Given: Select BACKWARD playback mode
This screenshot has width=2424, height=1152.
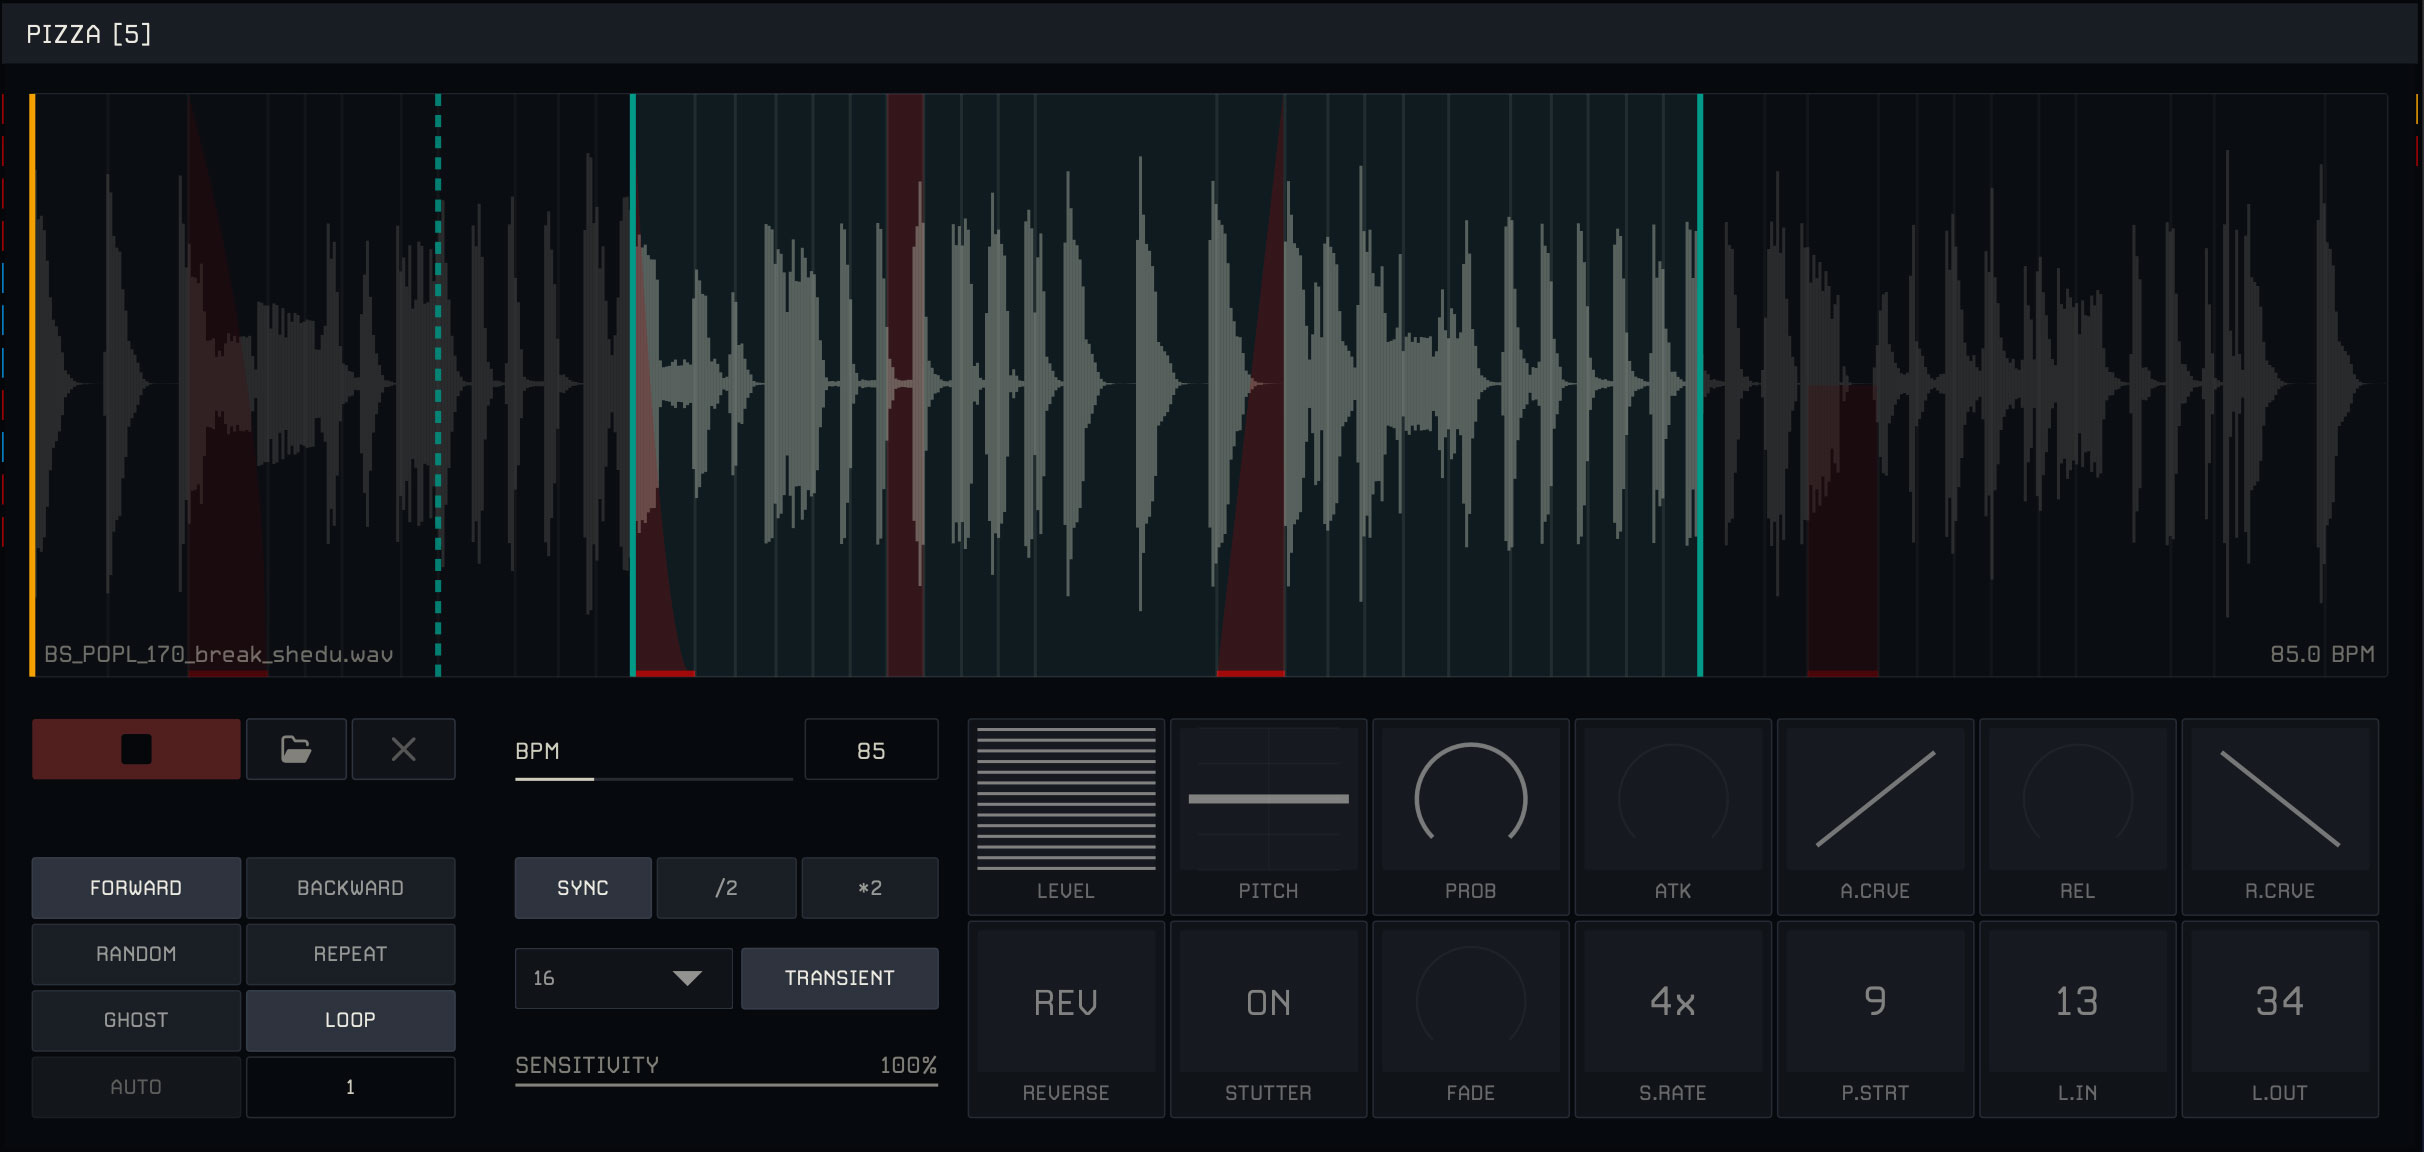Looking at the screenshot, I should coord(350,888).
